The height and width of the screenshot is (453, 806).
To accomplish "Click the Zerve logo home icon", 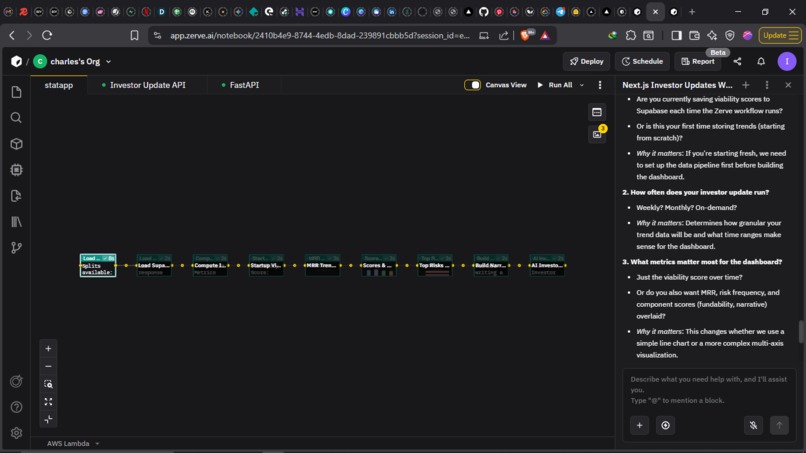I will click(16, 61).
